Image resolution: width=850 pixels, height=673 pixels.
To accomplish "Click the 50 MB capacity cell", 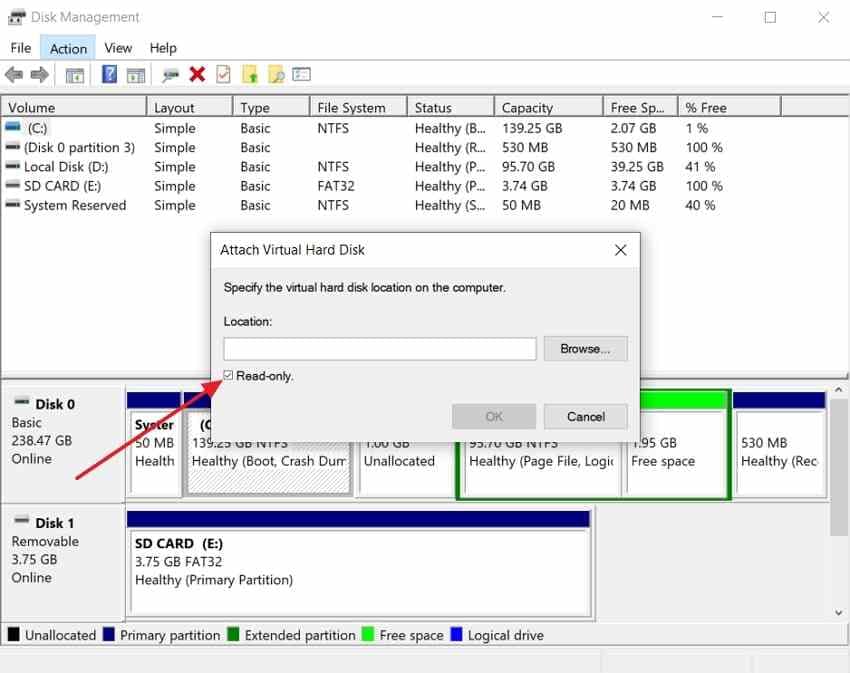I will click(521, 206).
